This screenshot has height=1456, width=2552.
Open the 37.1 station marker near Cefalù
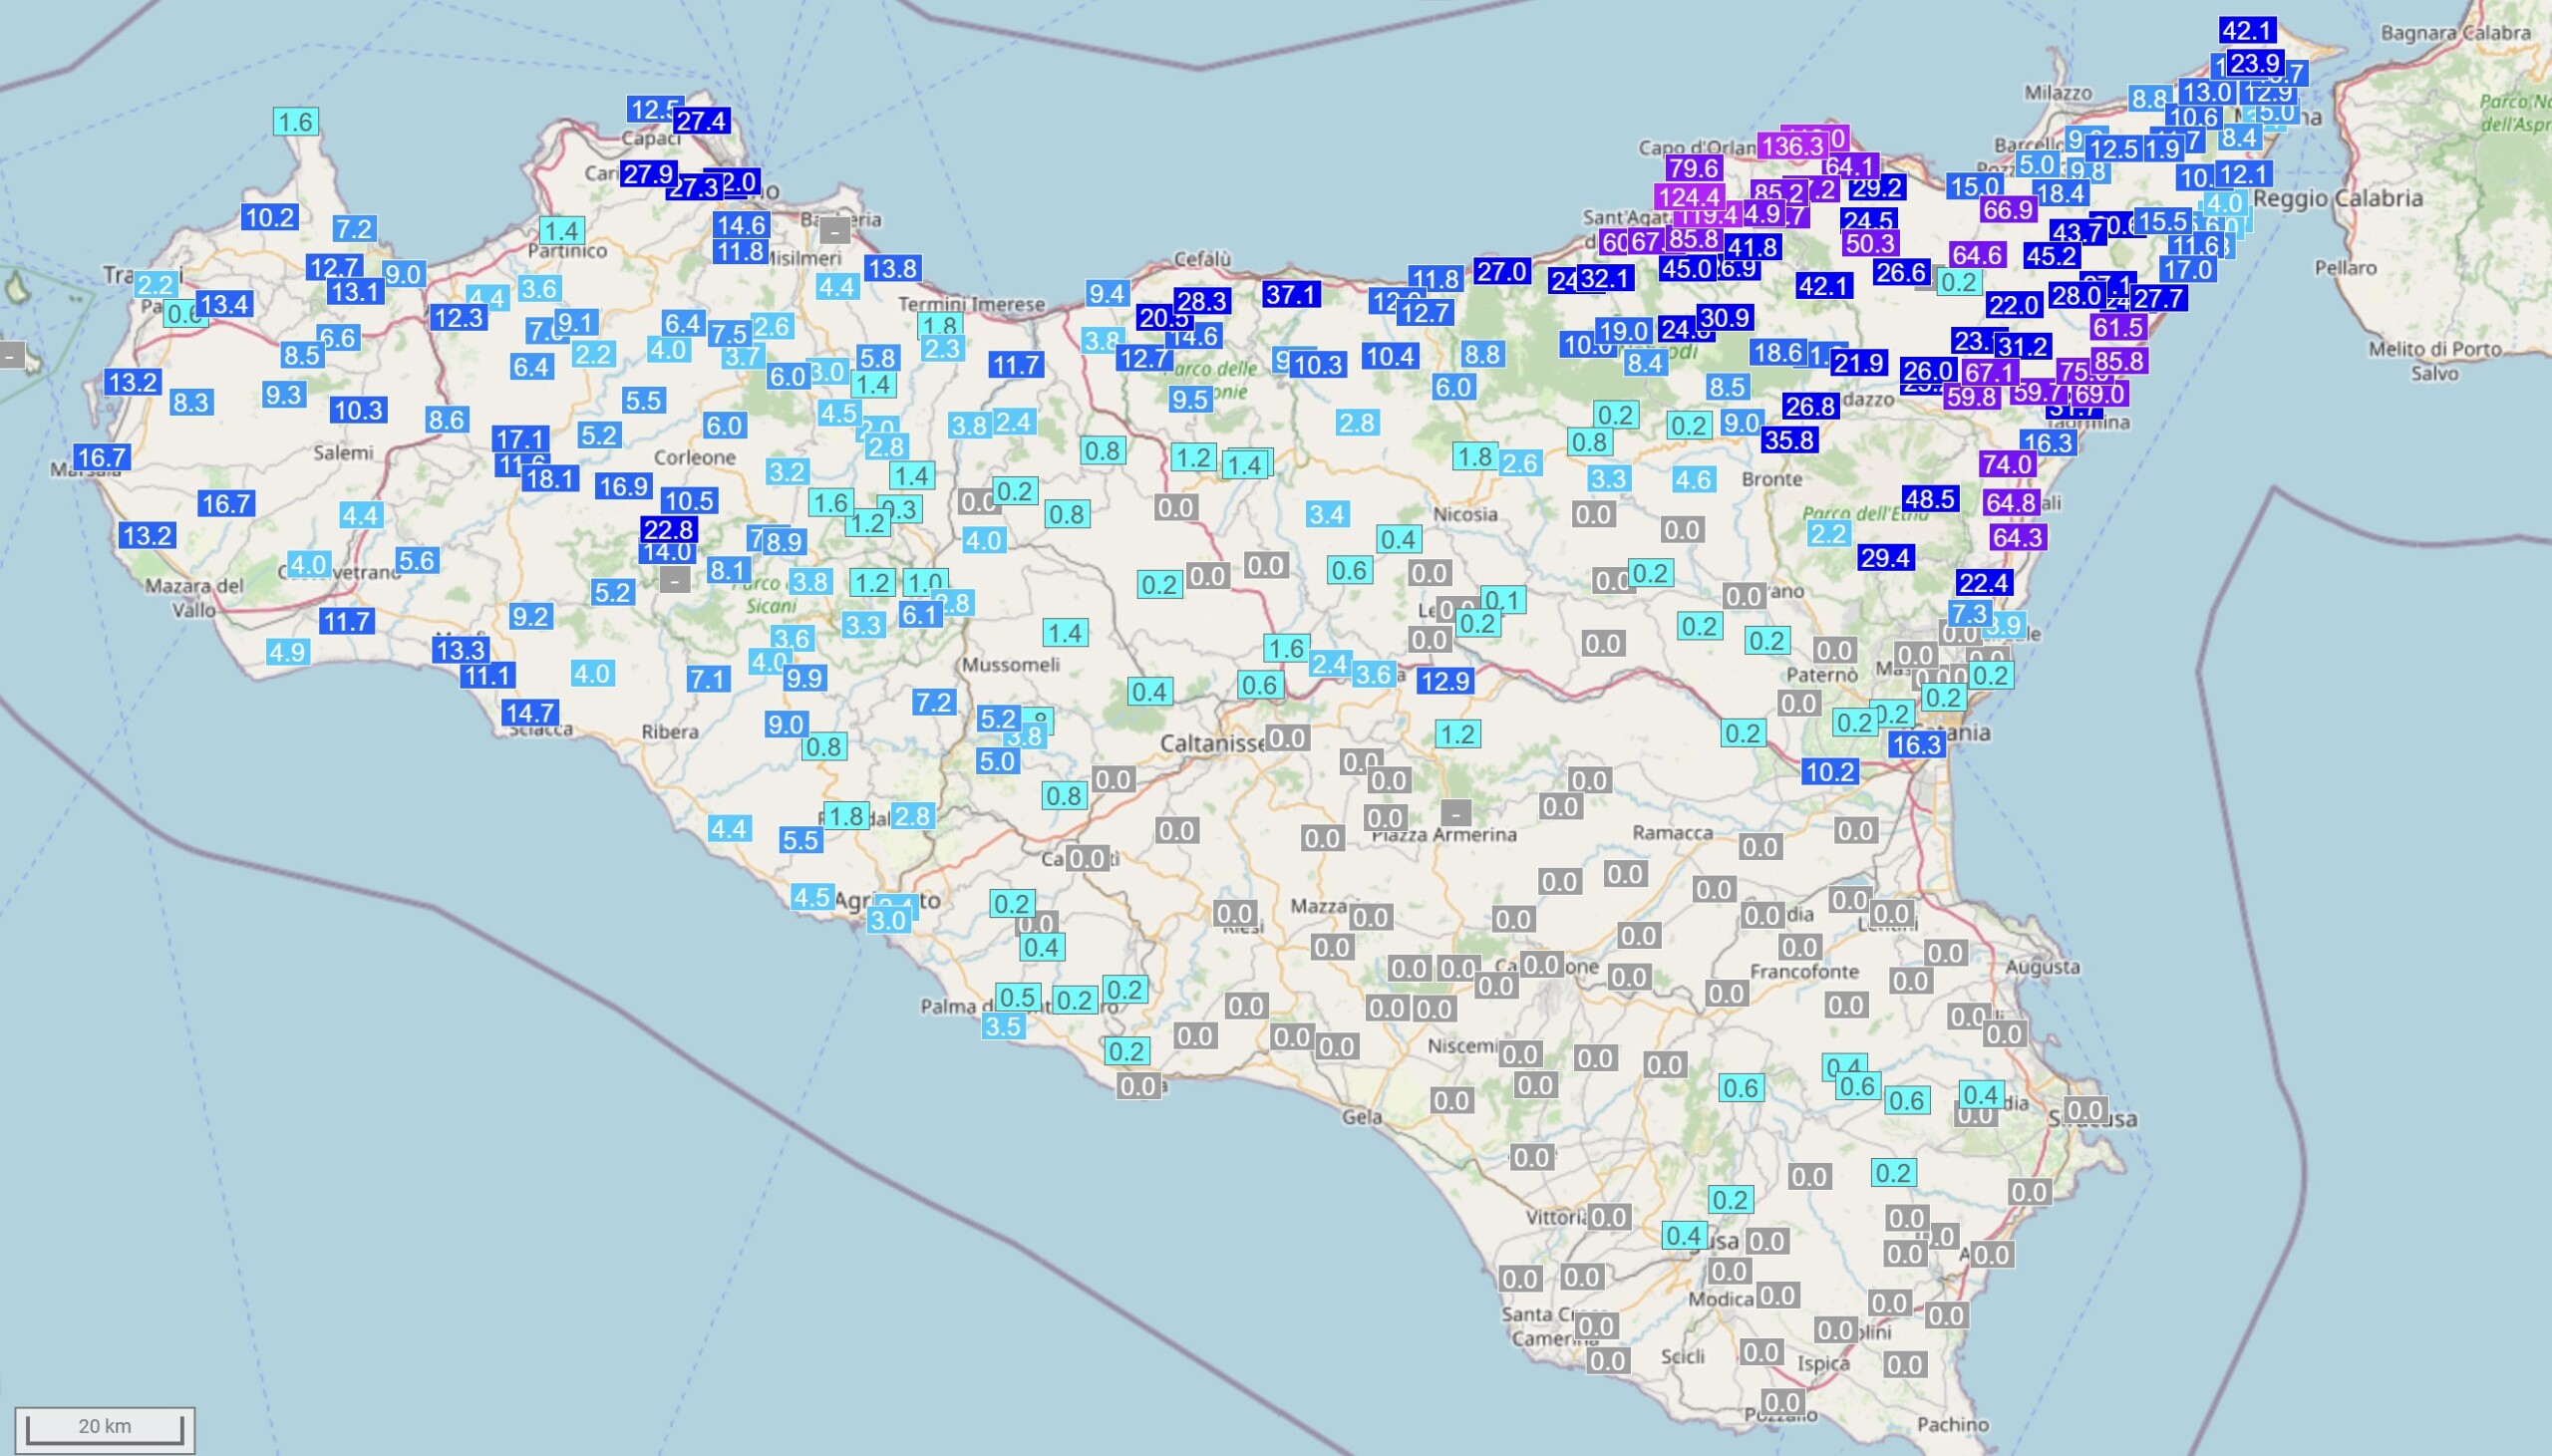tap(1290, 294)
